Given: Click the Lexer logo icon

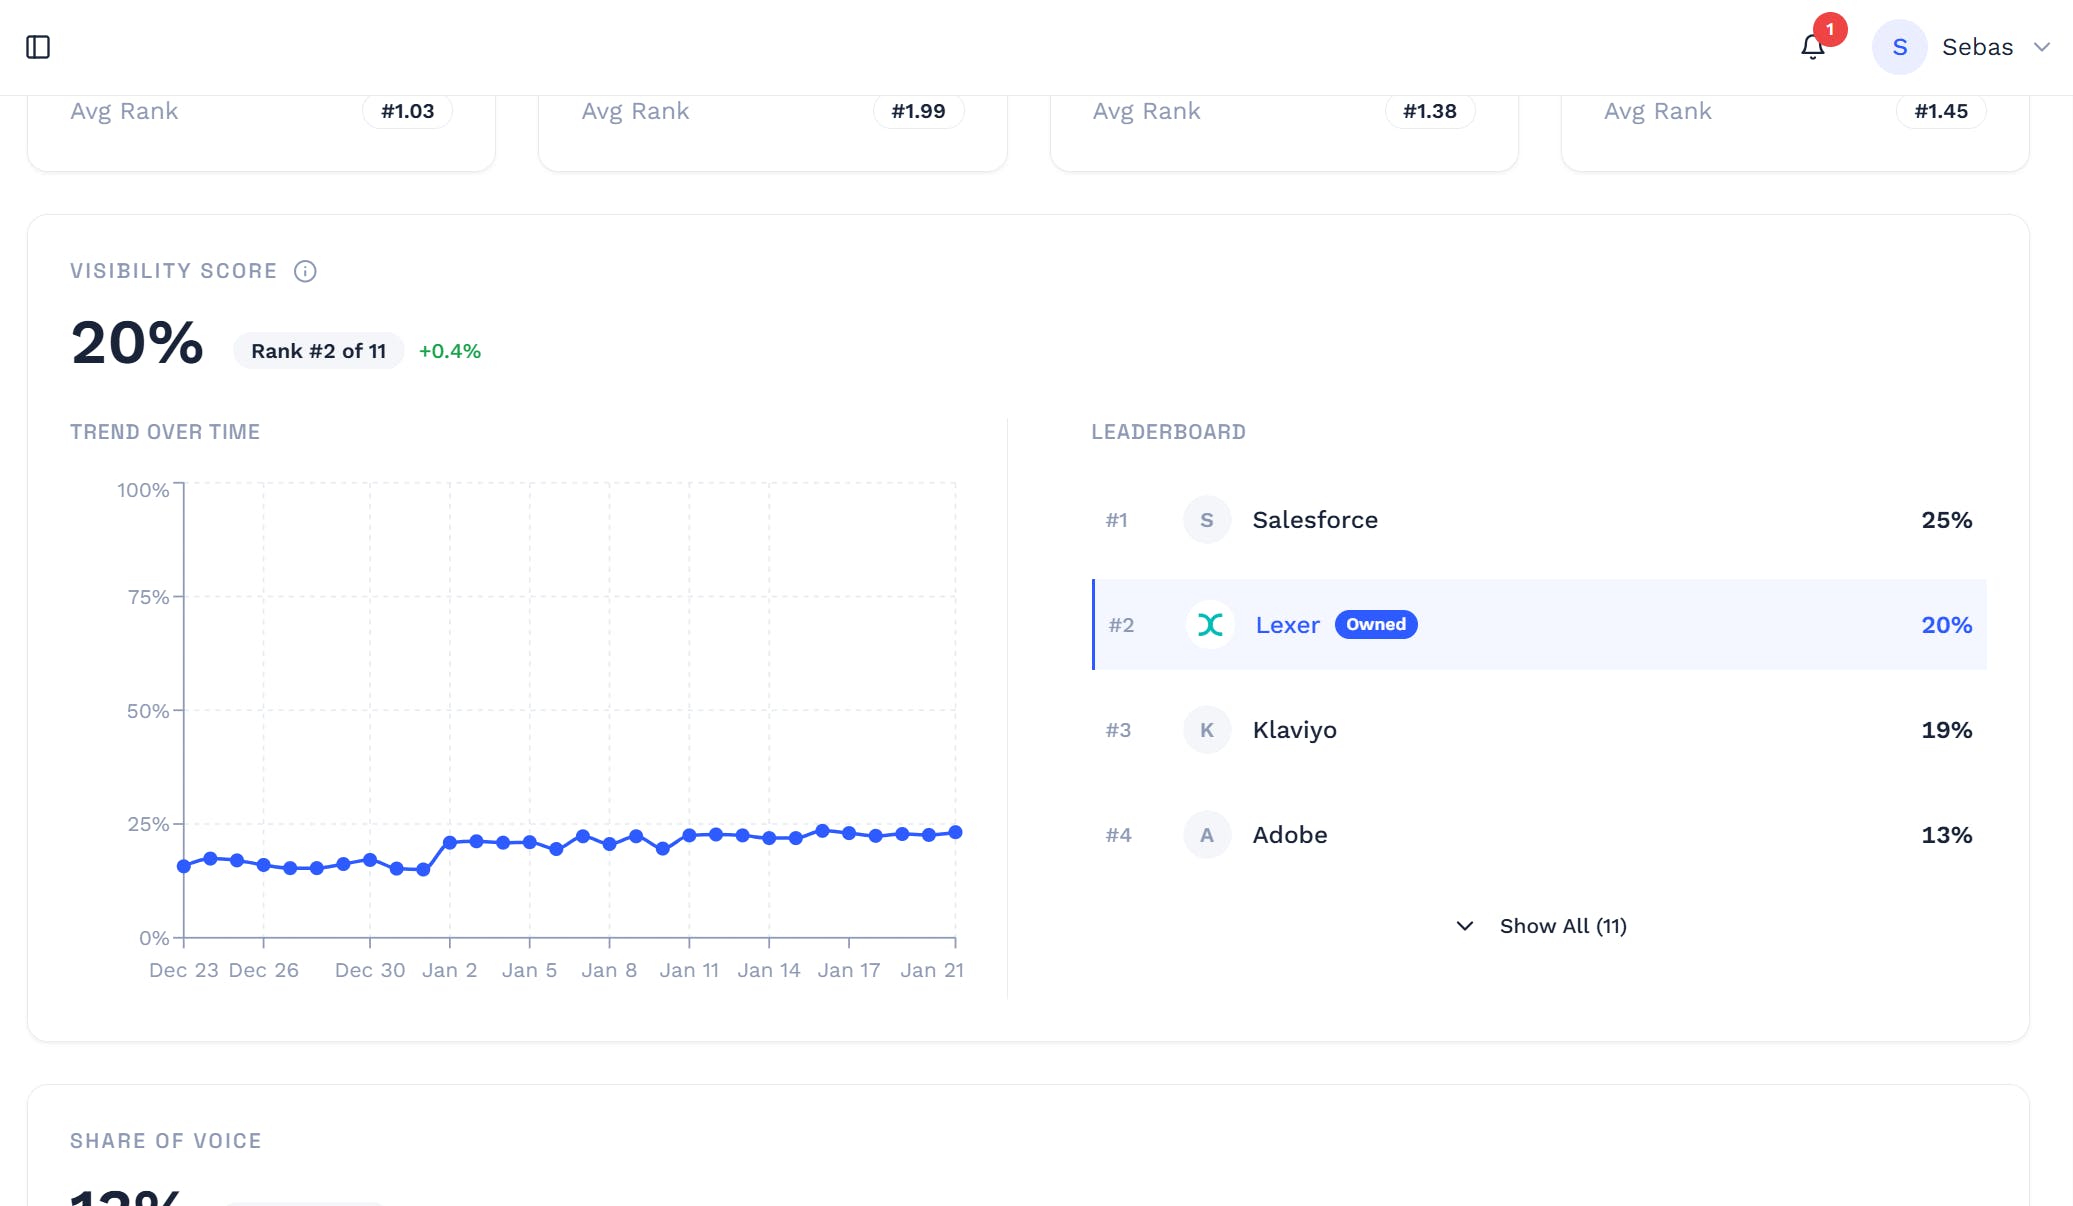Looking at the screenshot, I should [x=1210, y=625].
